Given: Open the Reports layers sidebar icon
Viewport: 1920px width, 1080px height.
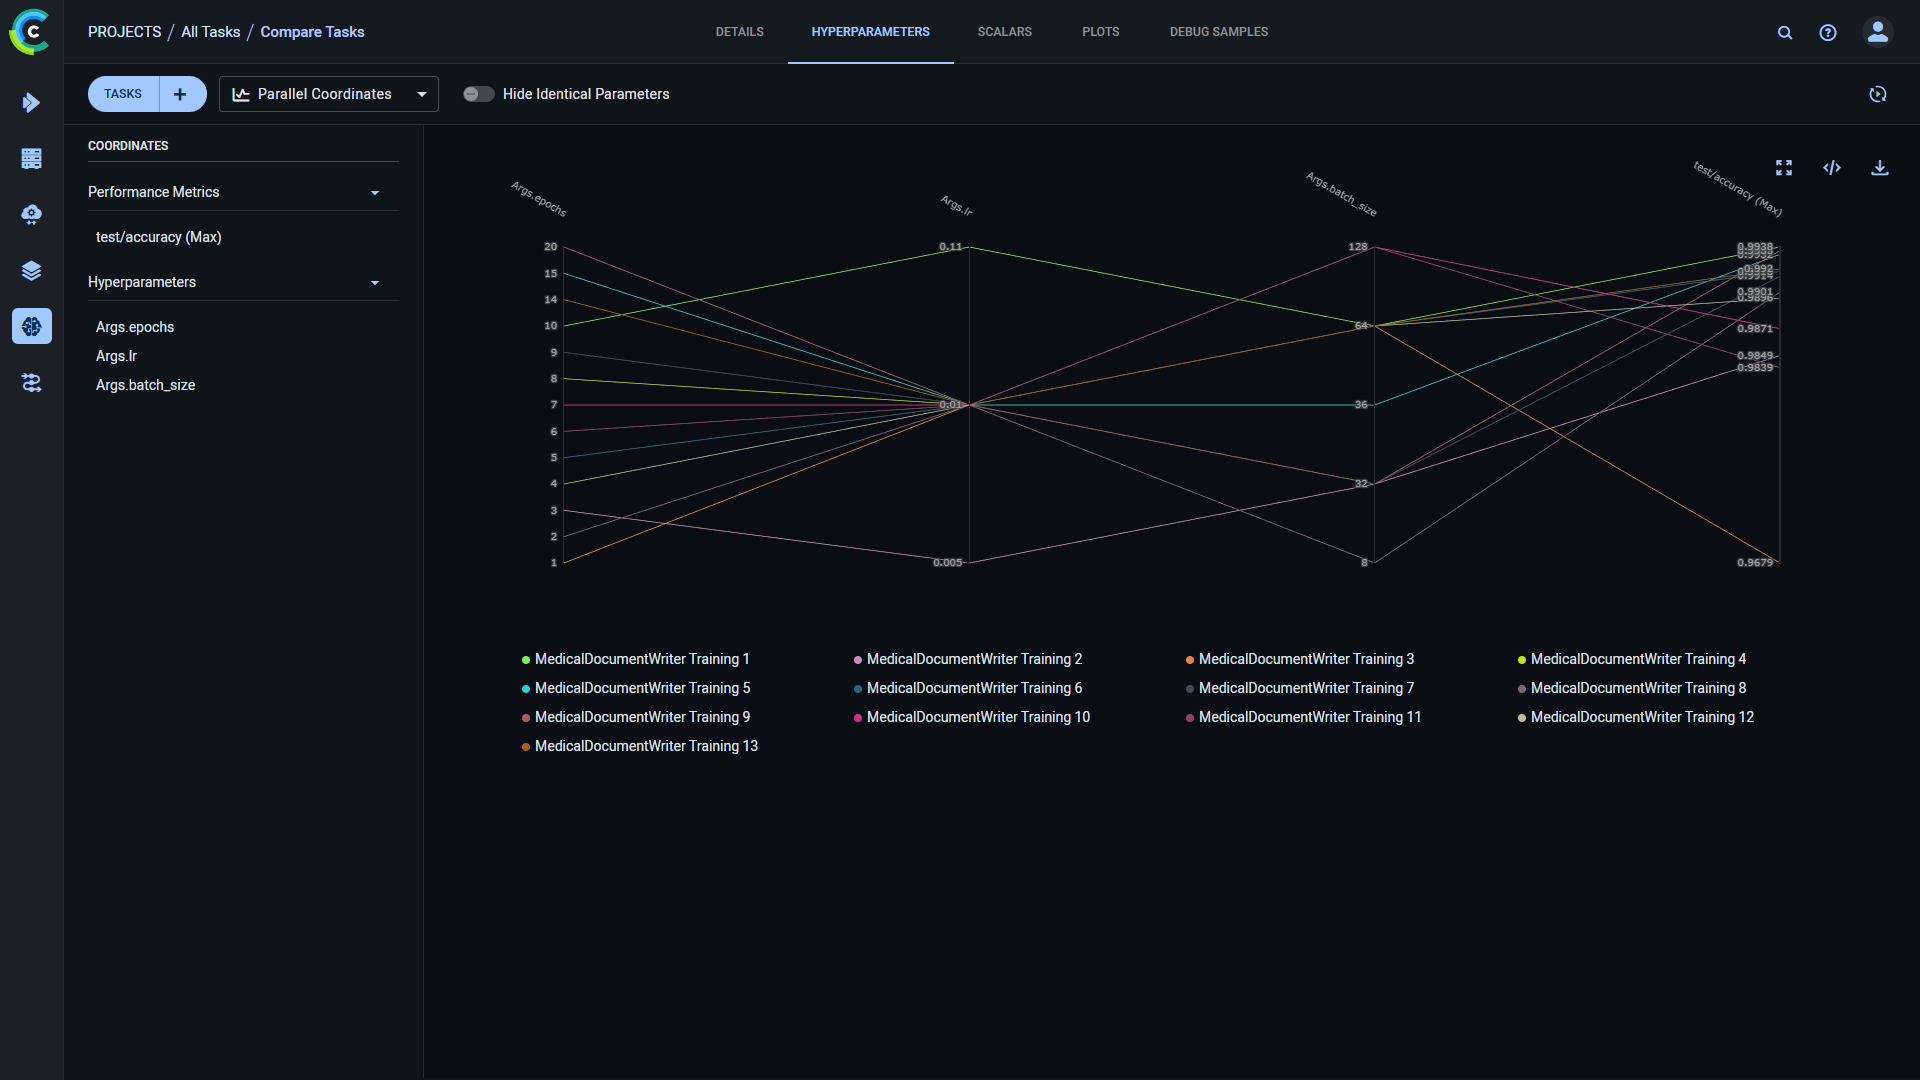Looking at the screenshot, I should tap(32, 270).
